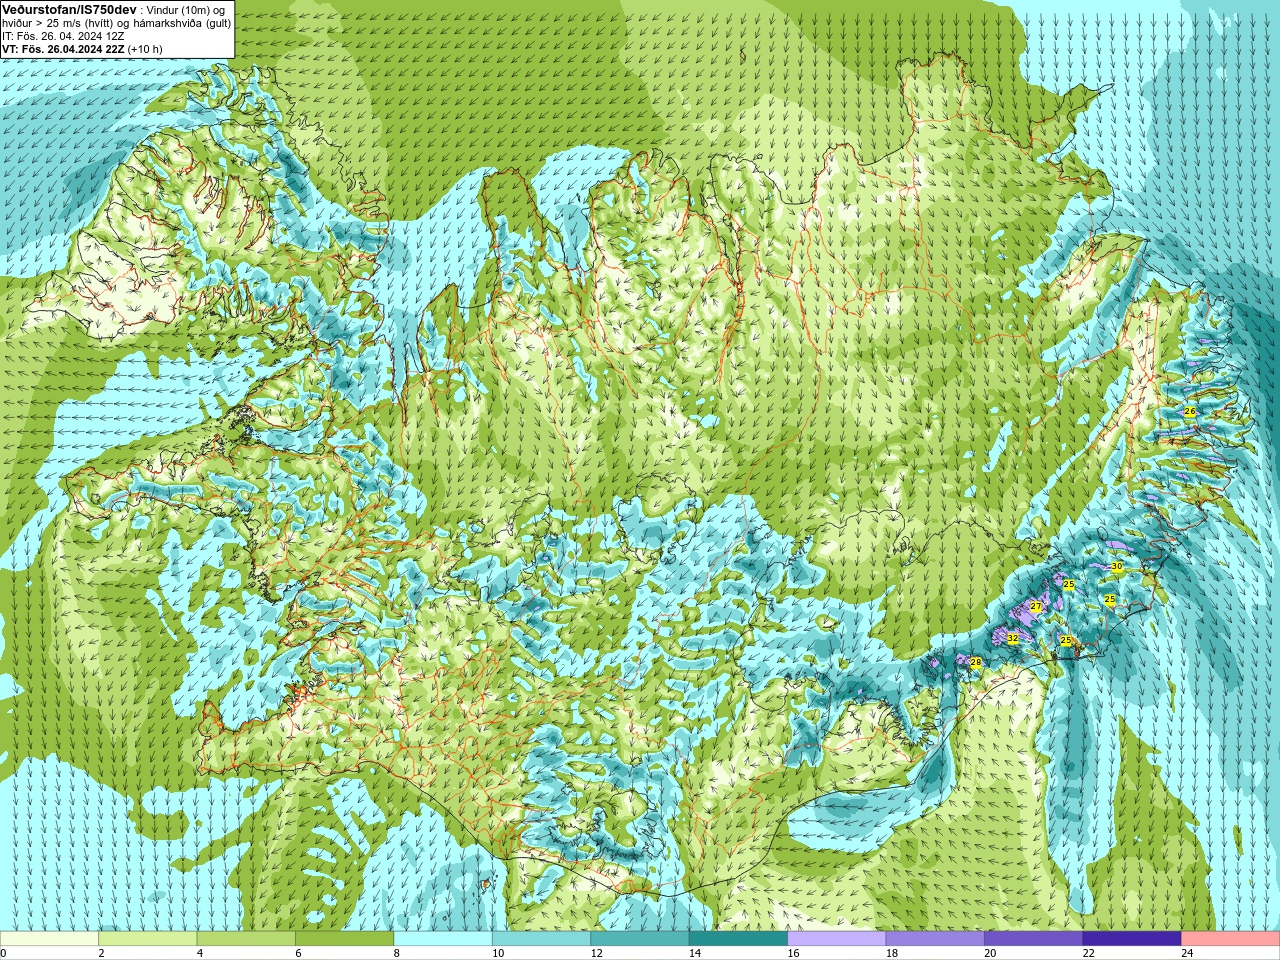Click the legend tick label 2

coord(101,953)
